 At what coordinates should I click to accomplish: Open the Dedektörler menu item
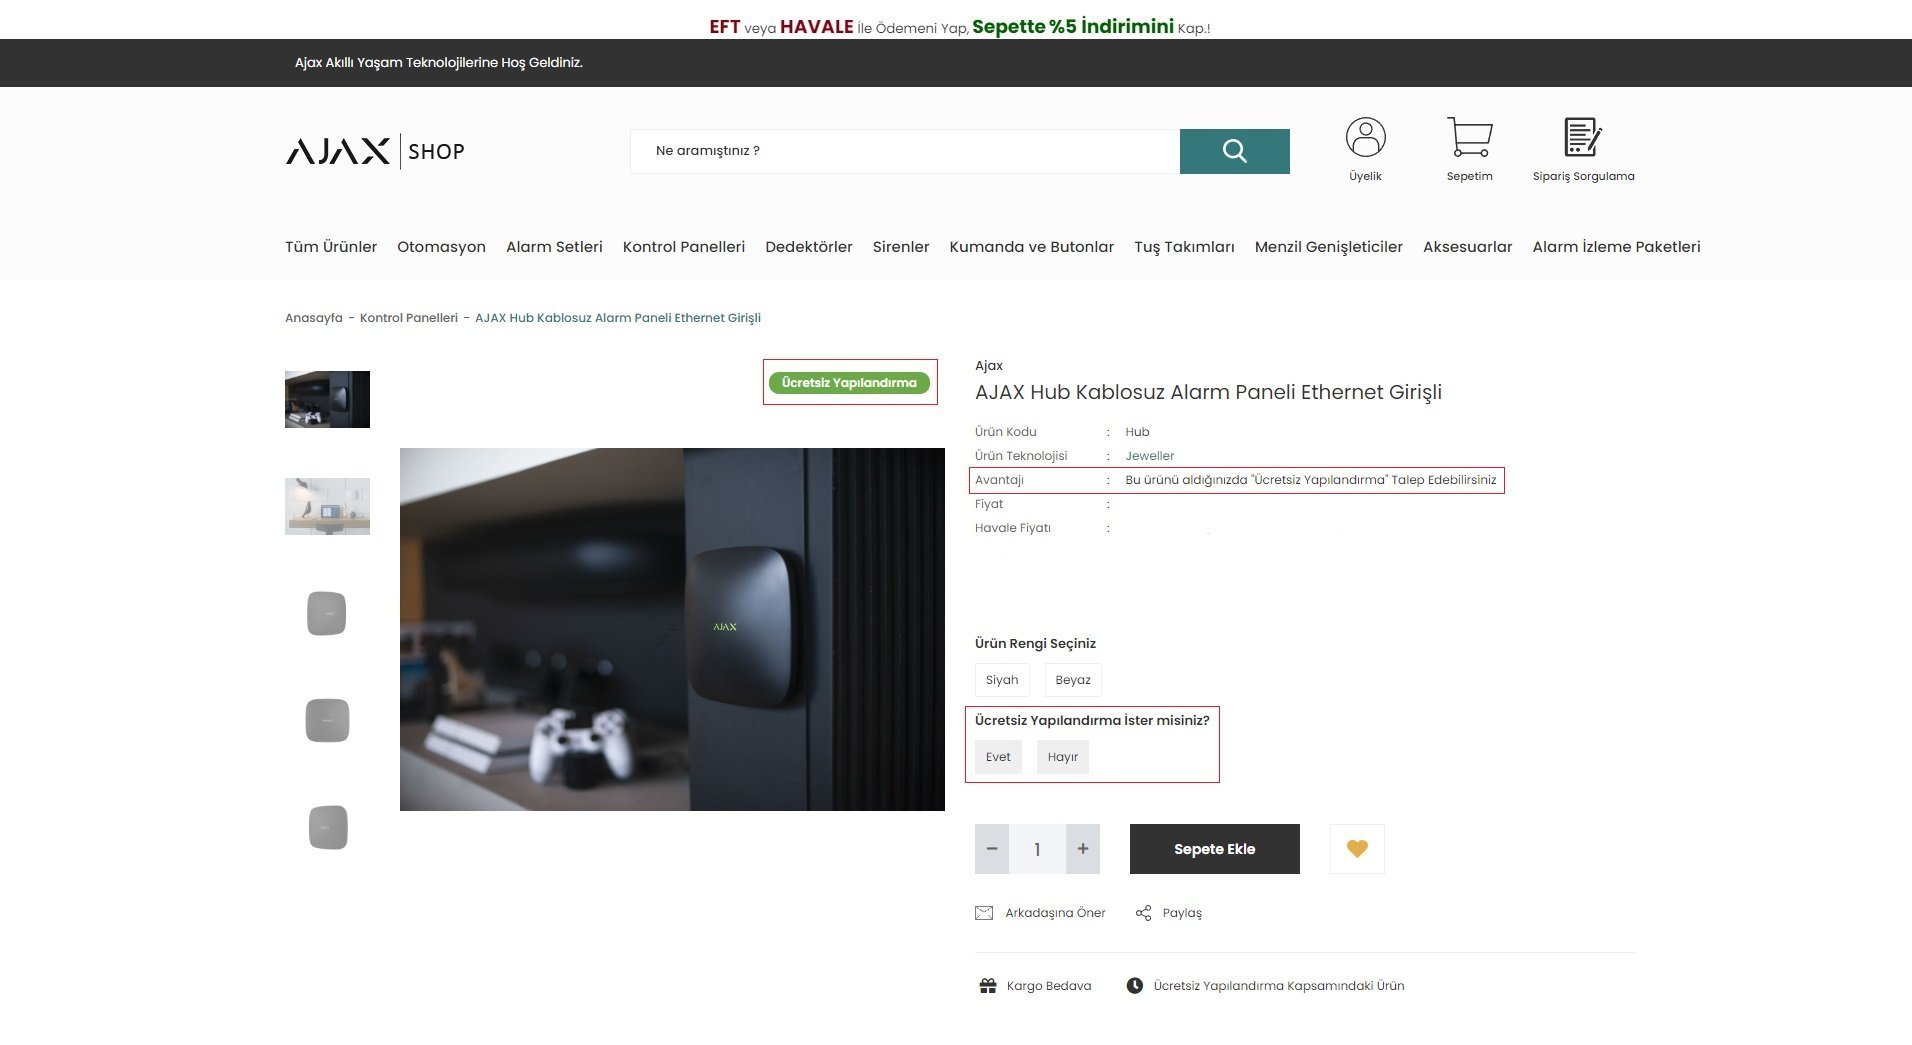point(808,247)
